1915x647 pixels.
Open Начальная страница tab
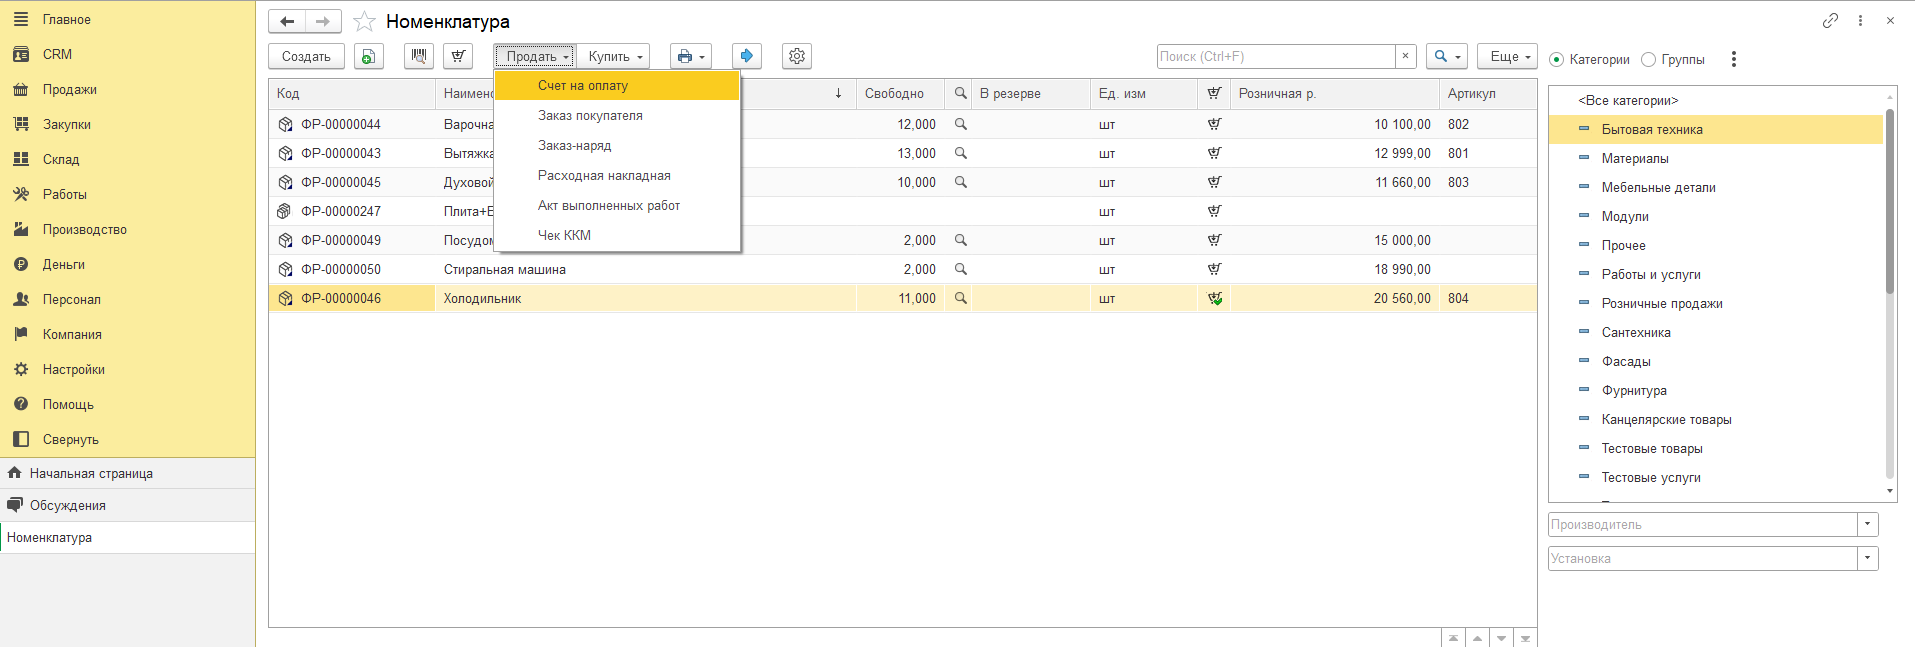[x=127, y=473]
